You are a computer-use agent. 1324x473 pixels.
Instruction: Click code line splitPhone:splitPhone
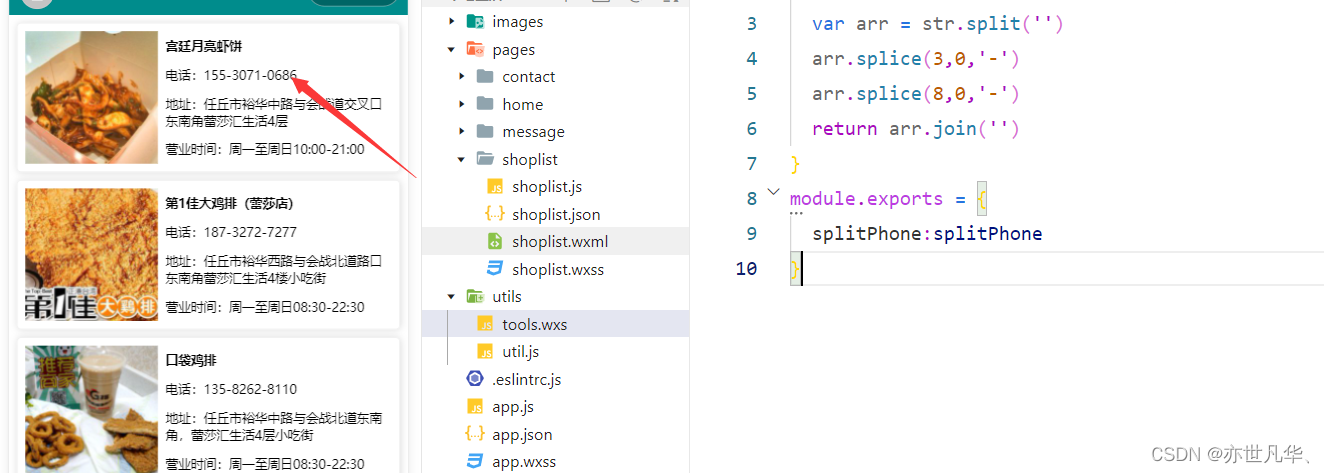(927, 233)
